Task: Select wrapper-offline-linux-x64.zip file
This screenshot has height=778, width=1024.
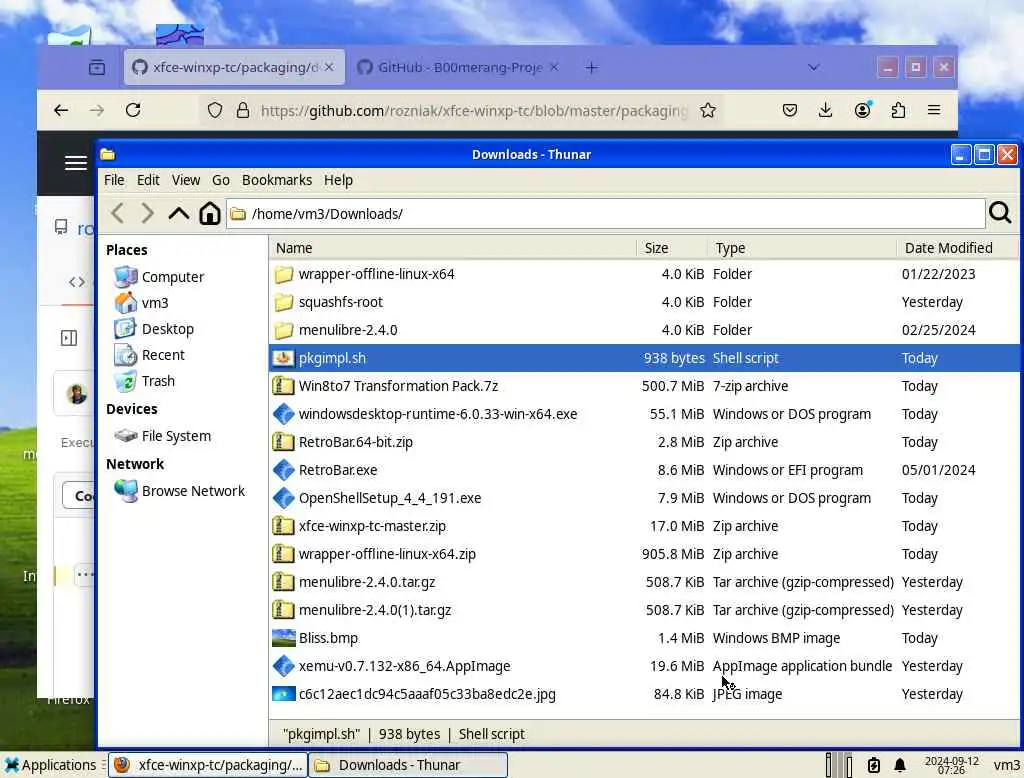Action: pos(644,554)
